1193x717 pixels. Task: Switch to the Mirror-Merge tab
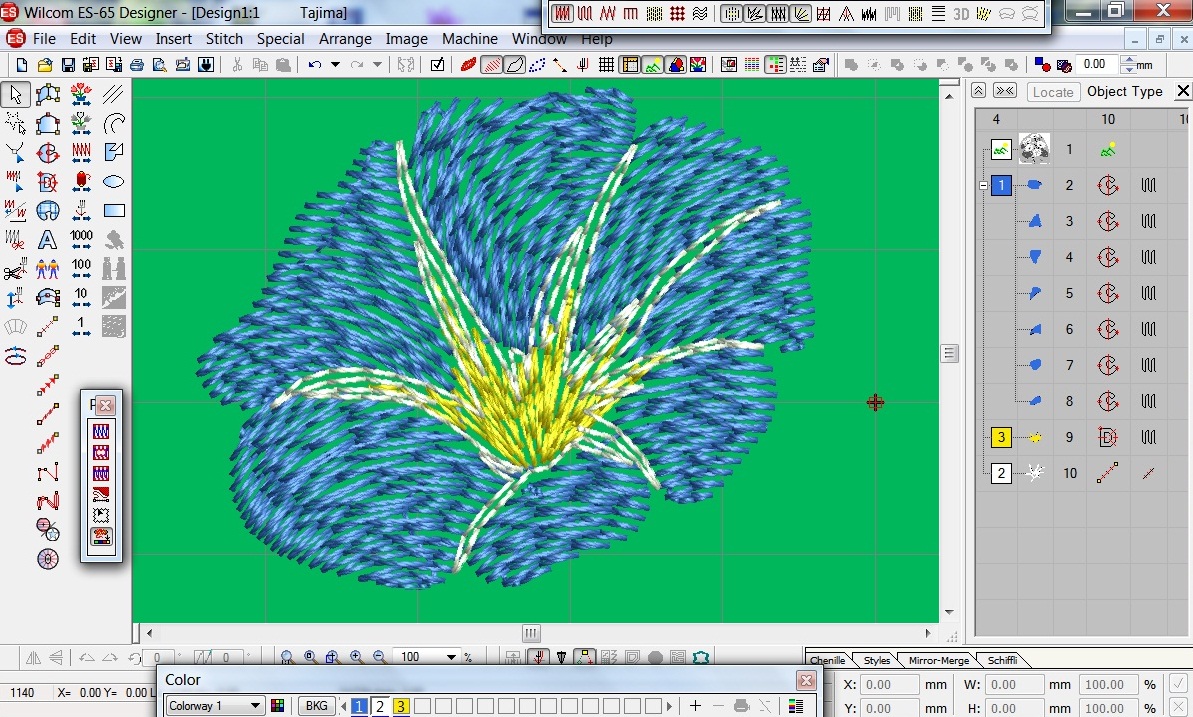pyautogui.click(x=939, y=661)
